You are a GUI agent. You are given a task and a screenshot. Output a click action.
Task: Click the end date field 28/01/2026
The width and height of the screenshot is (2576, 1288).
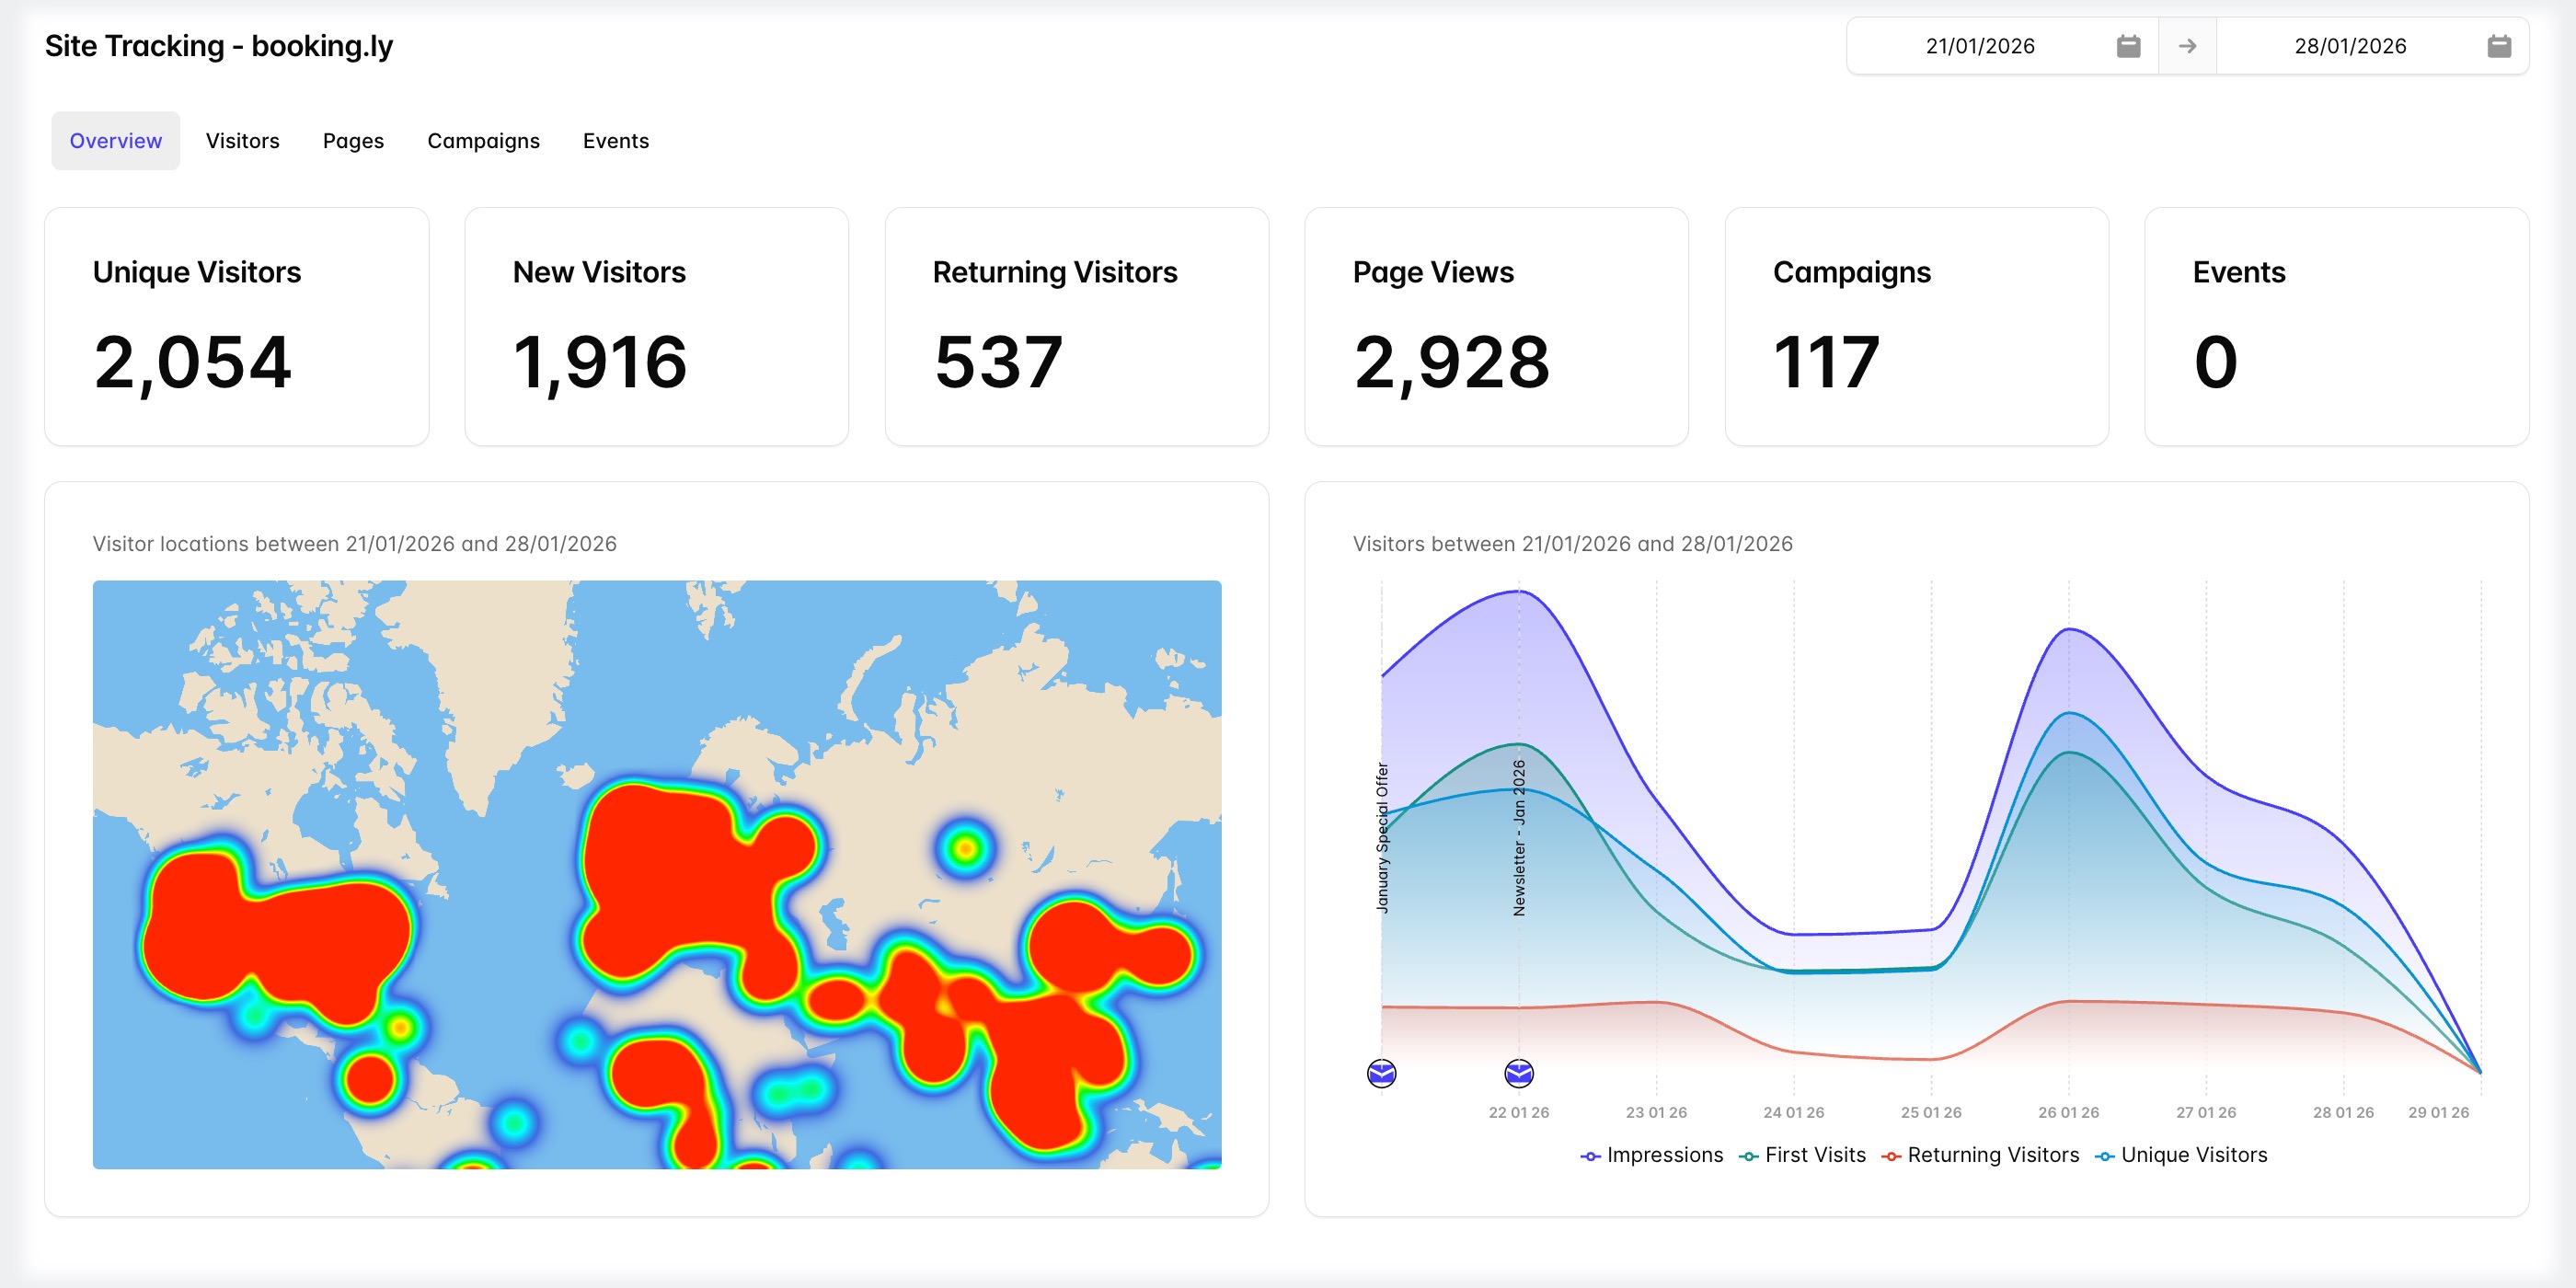point(2349,46)
